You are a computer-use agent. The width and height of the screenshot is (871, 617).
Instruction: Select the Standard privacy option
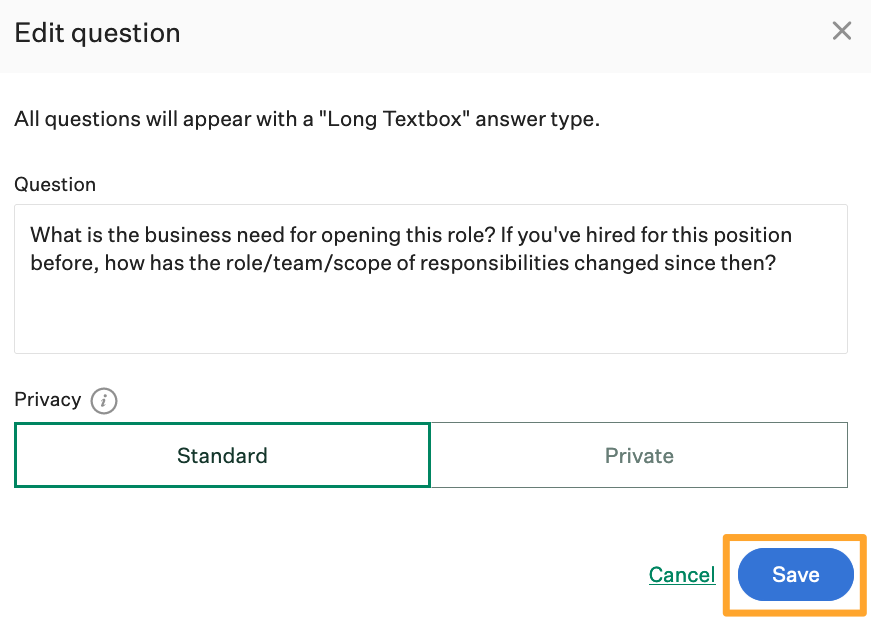pyautogui.click(x=222, y=455)
